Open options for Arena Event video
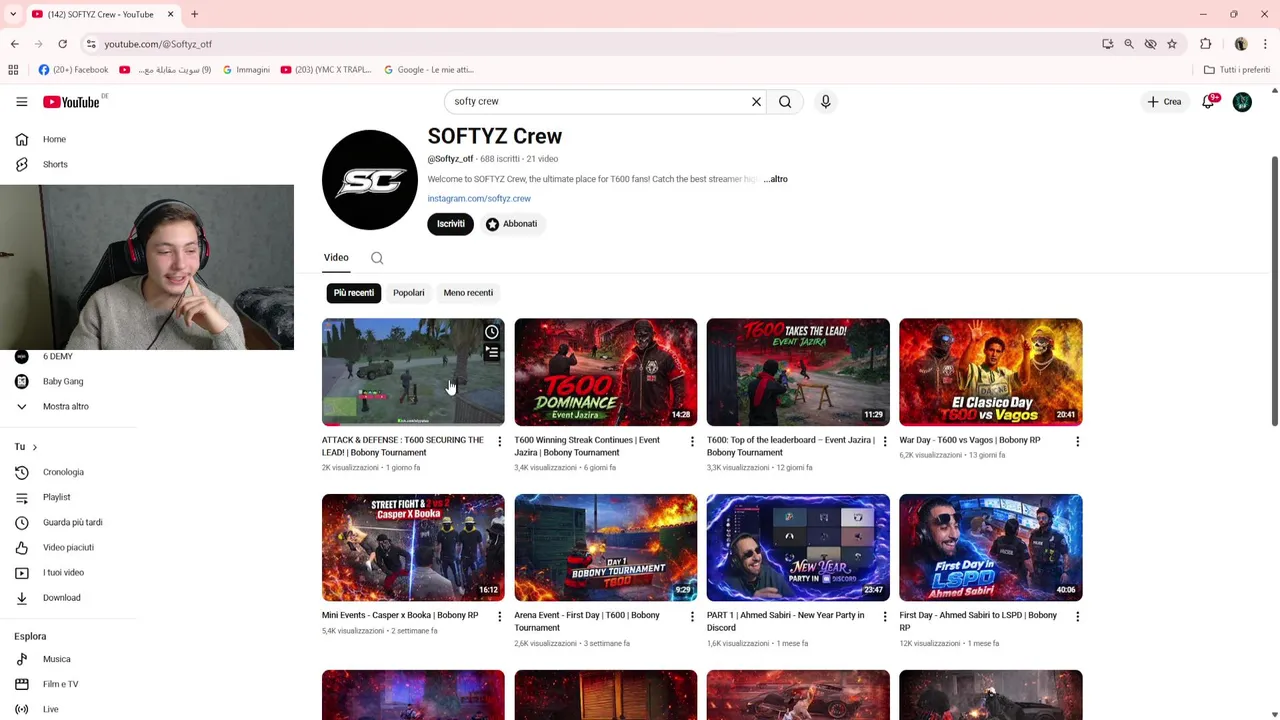This screenshot has height=720, width=1280. (692, 616)
